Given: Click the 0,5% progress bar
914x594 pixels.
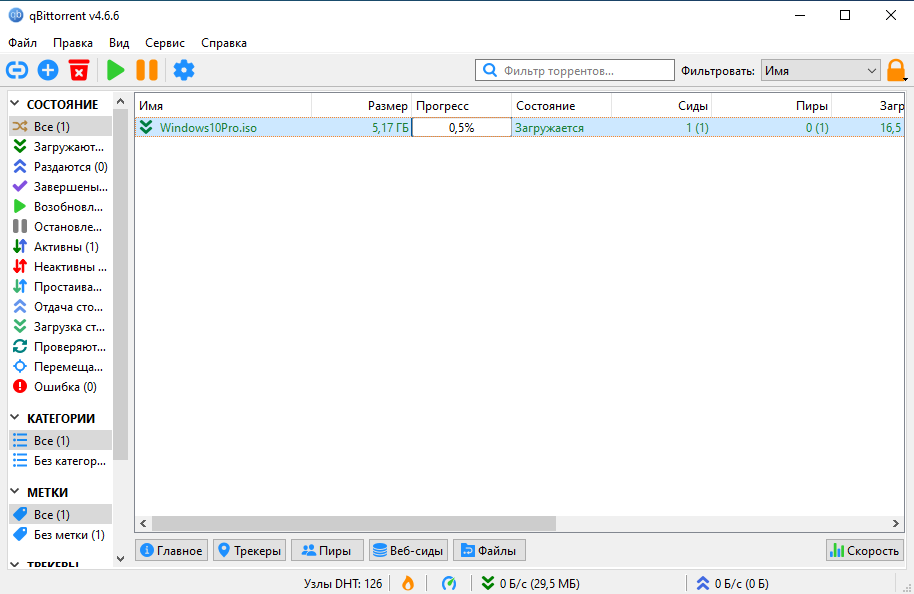Looking at the screenshot, I should click(x=462, y=128).
